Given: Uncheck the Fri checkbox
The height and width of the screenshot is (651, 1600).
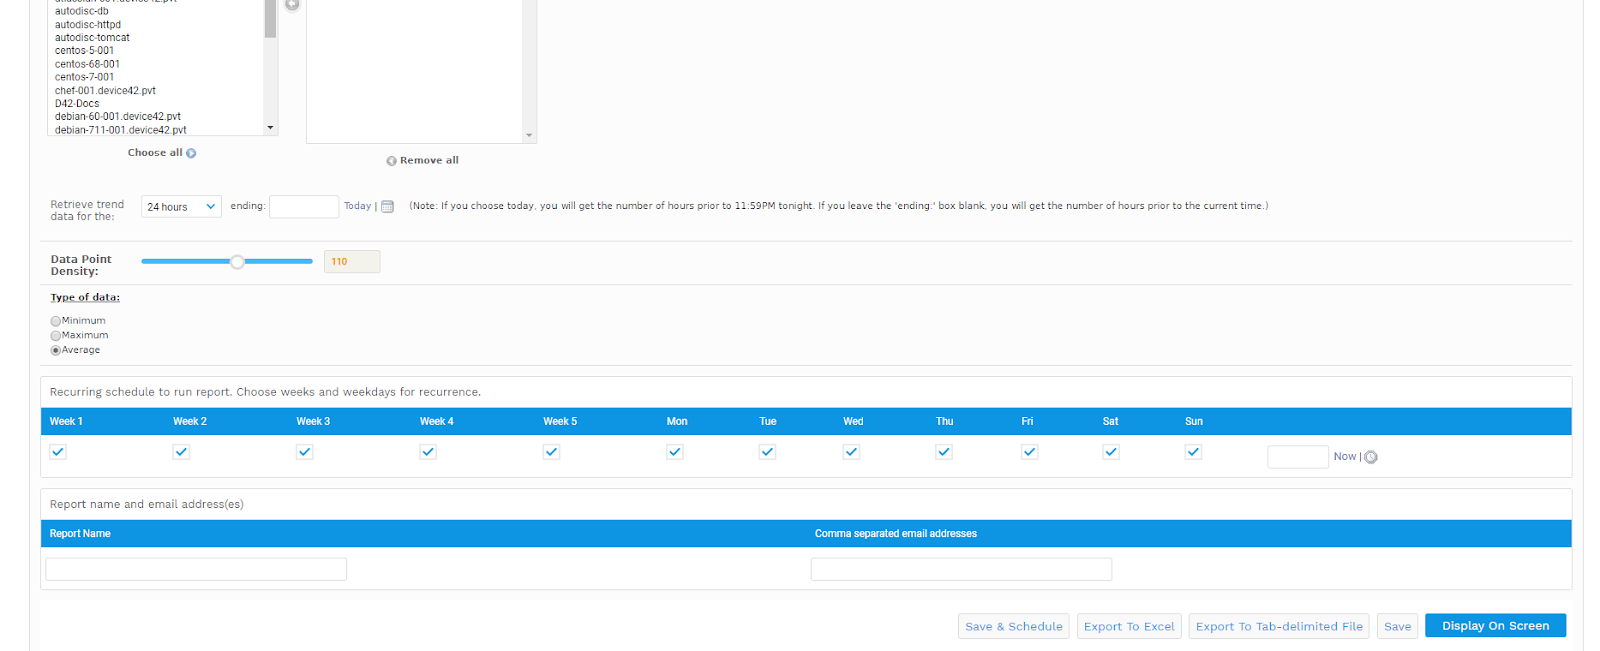Looking at the screenshot, I should [x=1029, y=452].
